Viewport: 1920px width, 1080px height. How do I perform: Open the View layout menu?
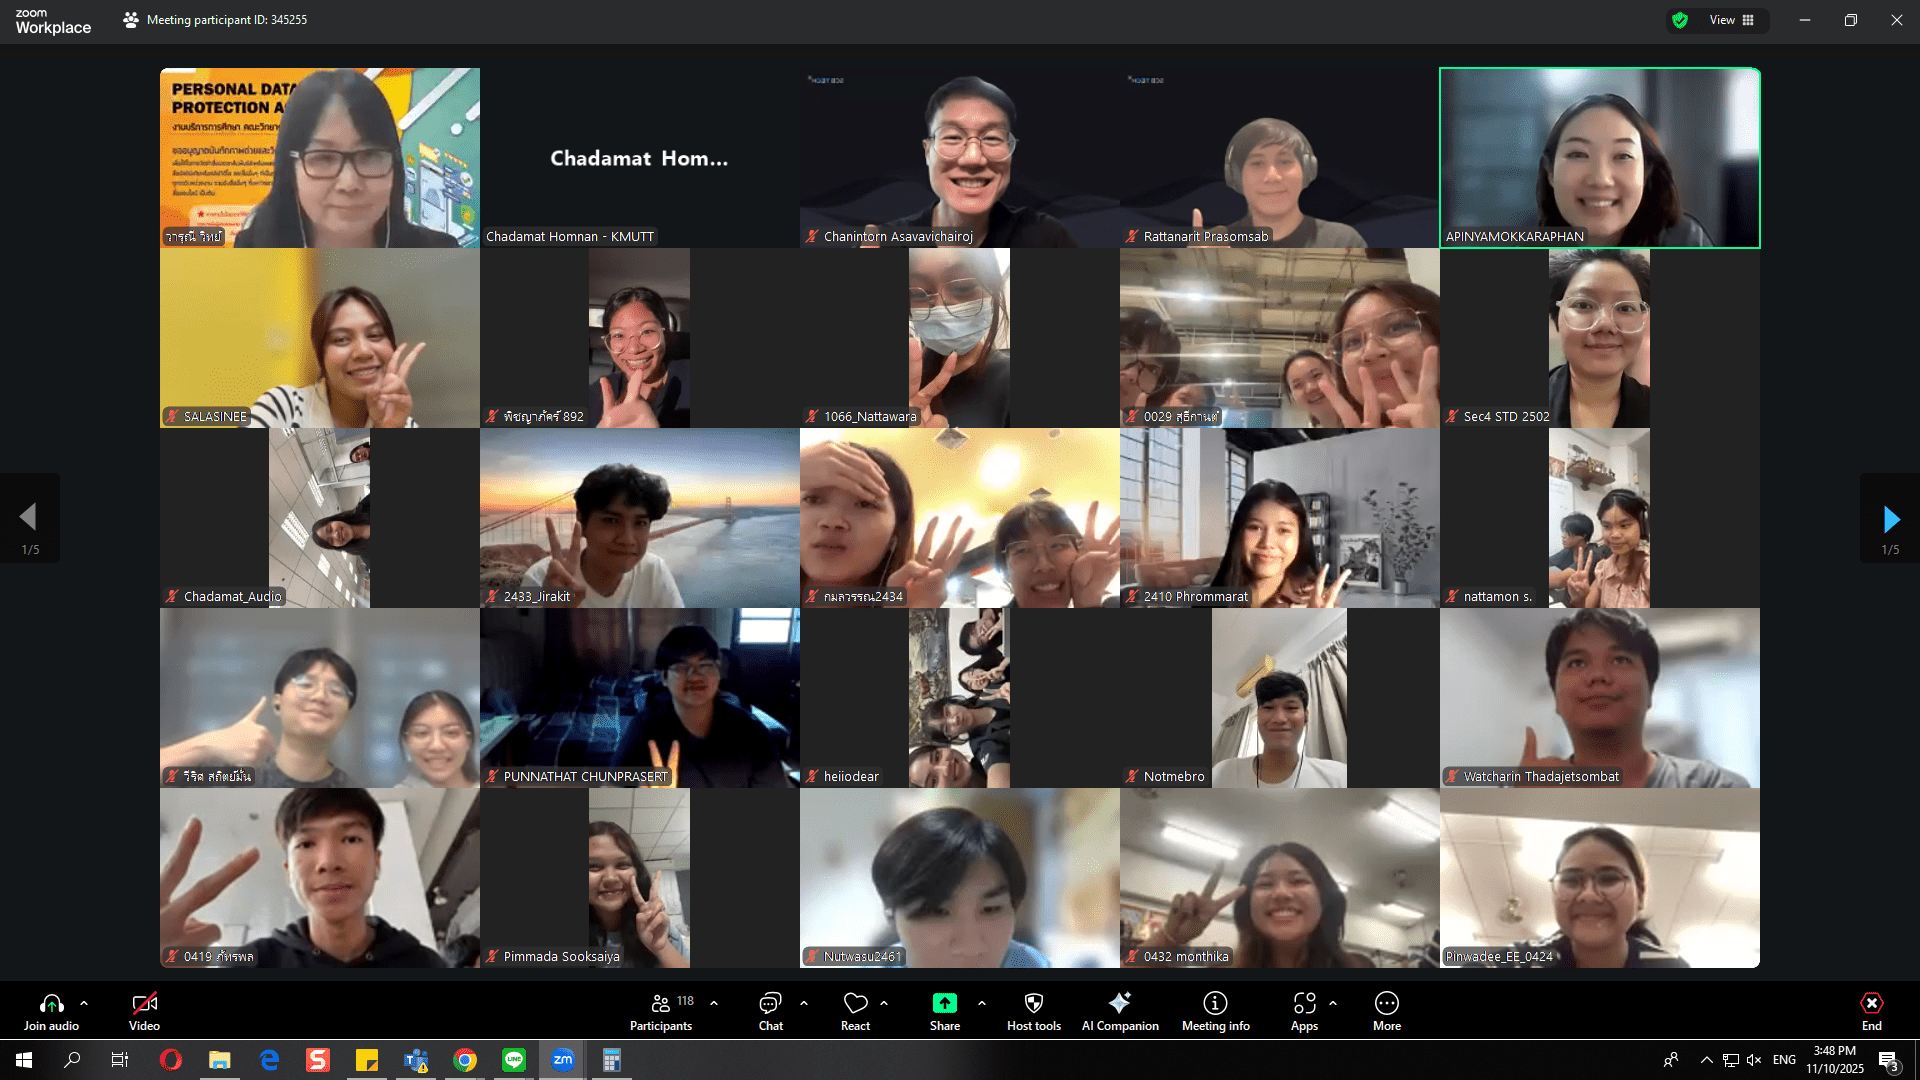point(1732,20)
